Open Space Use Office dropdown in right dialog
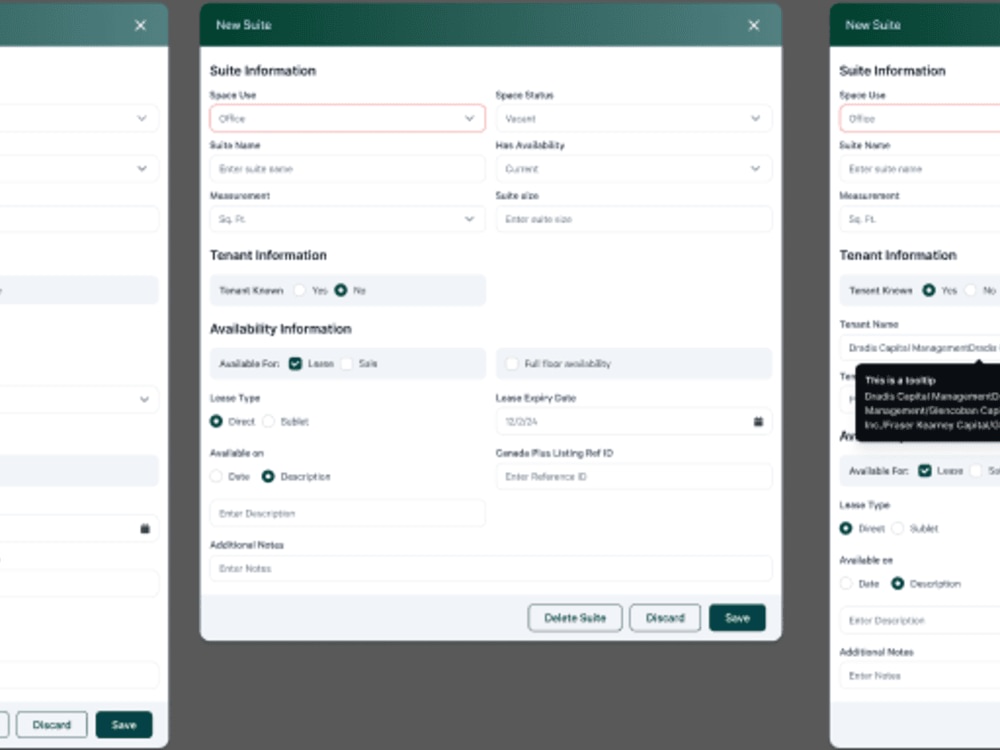Viewport: 1000px width, 750px height. coord(920,119)
